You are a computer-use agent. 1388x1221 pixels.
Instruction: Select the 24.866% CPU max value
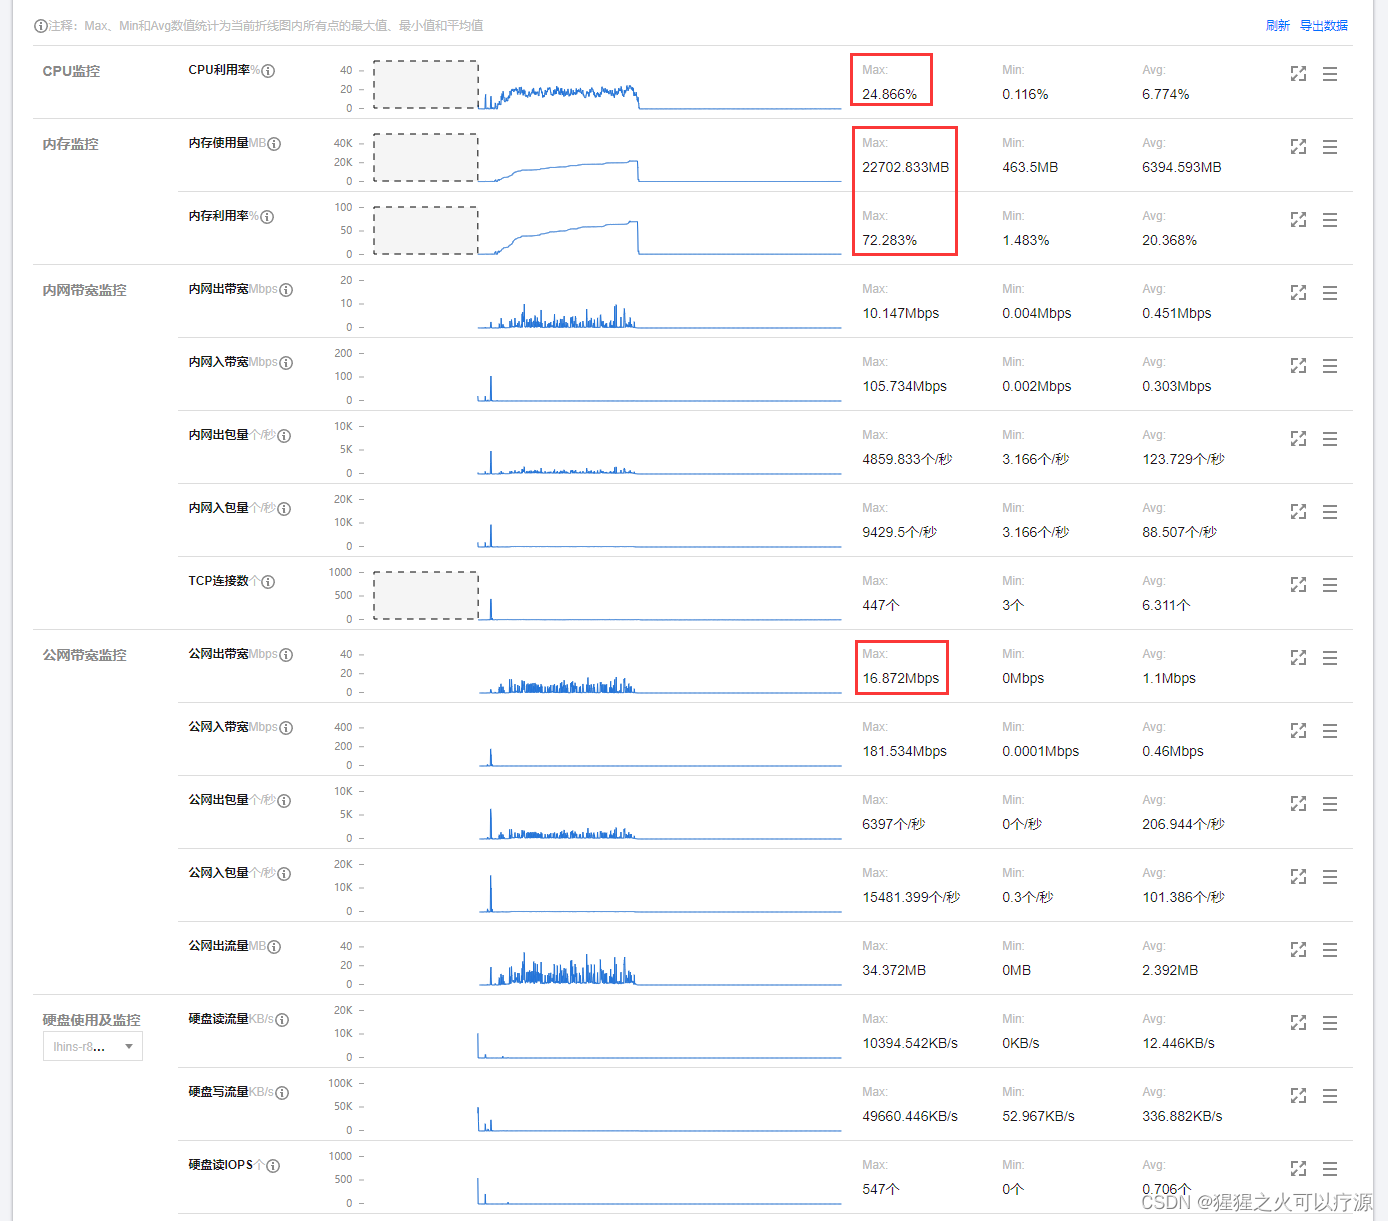[889, 95]
